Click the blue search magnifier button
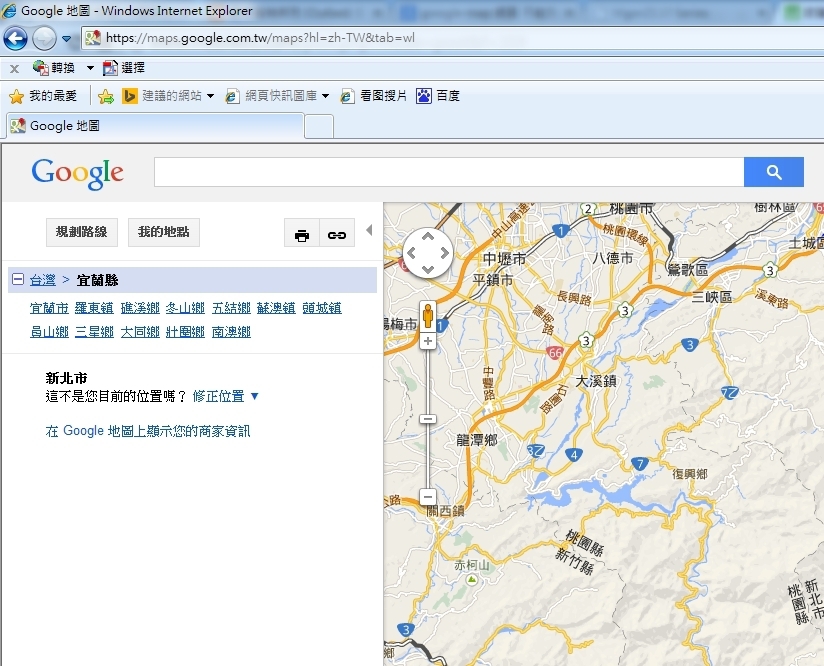 pos(774,172)
